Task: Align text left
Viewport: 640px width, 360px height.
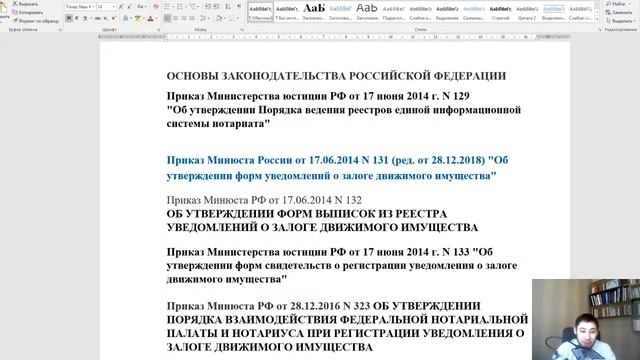Action: point(167,18)
